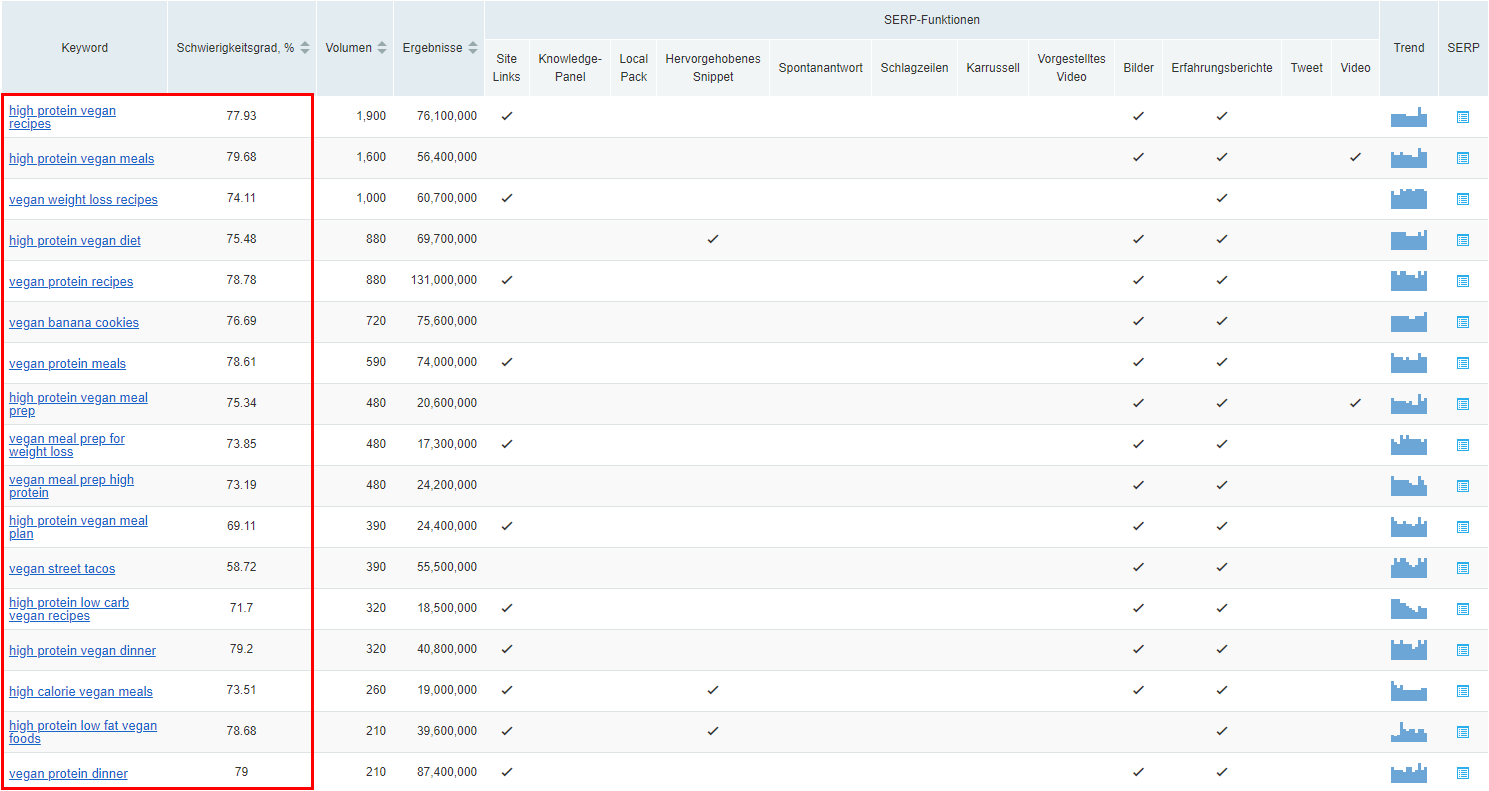Open the "vegan banana cookies" keyword link

pos(74,322)
